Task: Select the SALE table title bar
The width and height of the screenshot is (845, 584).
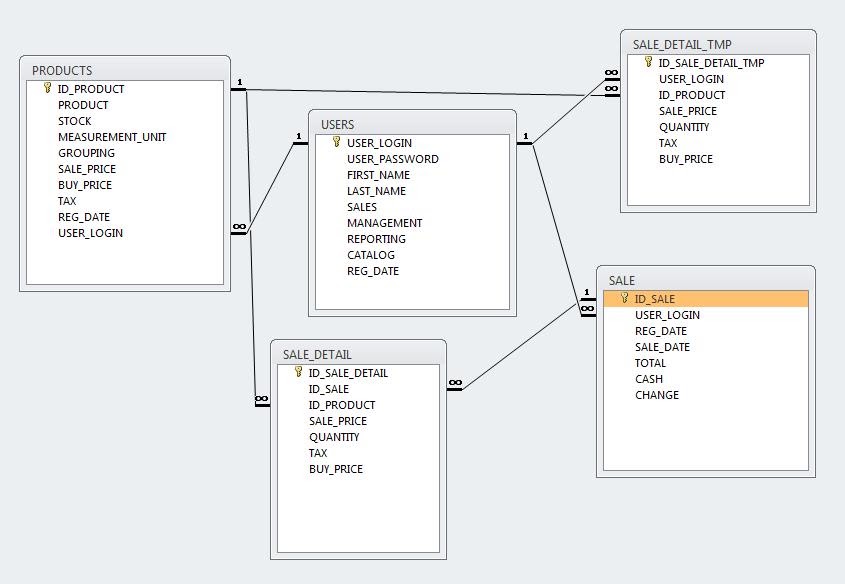Action: point(706,280)
